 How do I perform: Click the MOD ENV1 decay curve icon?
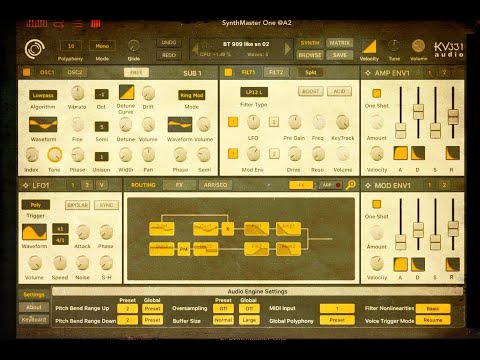418,264
